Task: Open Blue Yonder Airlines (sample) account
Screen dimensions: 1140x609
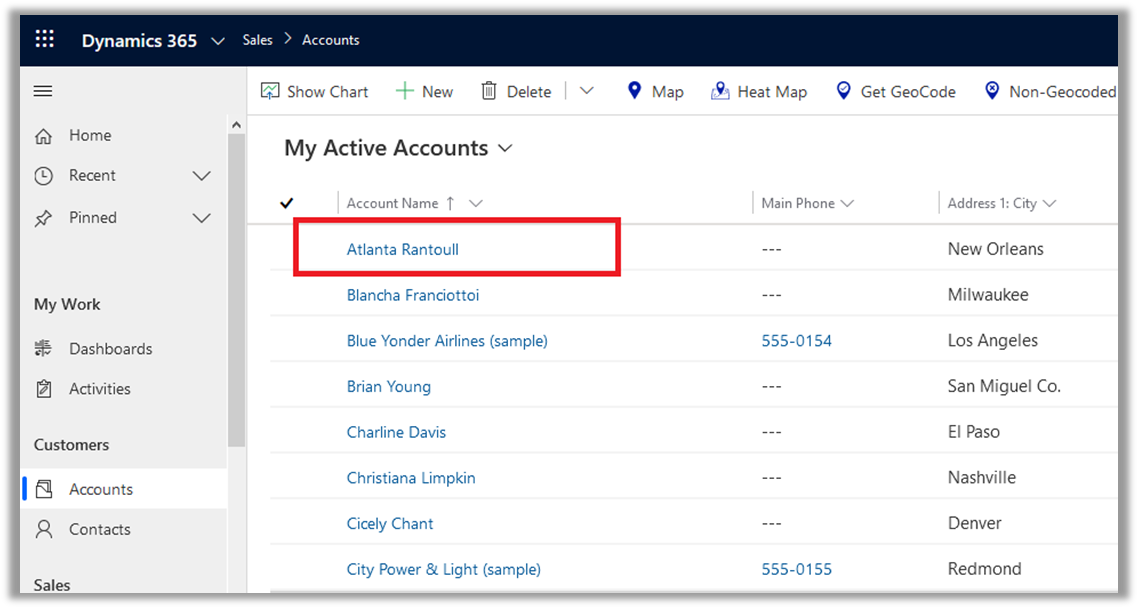Action: (x=447, y=341)
